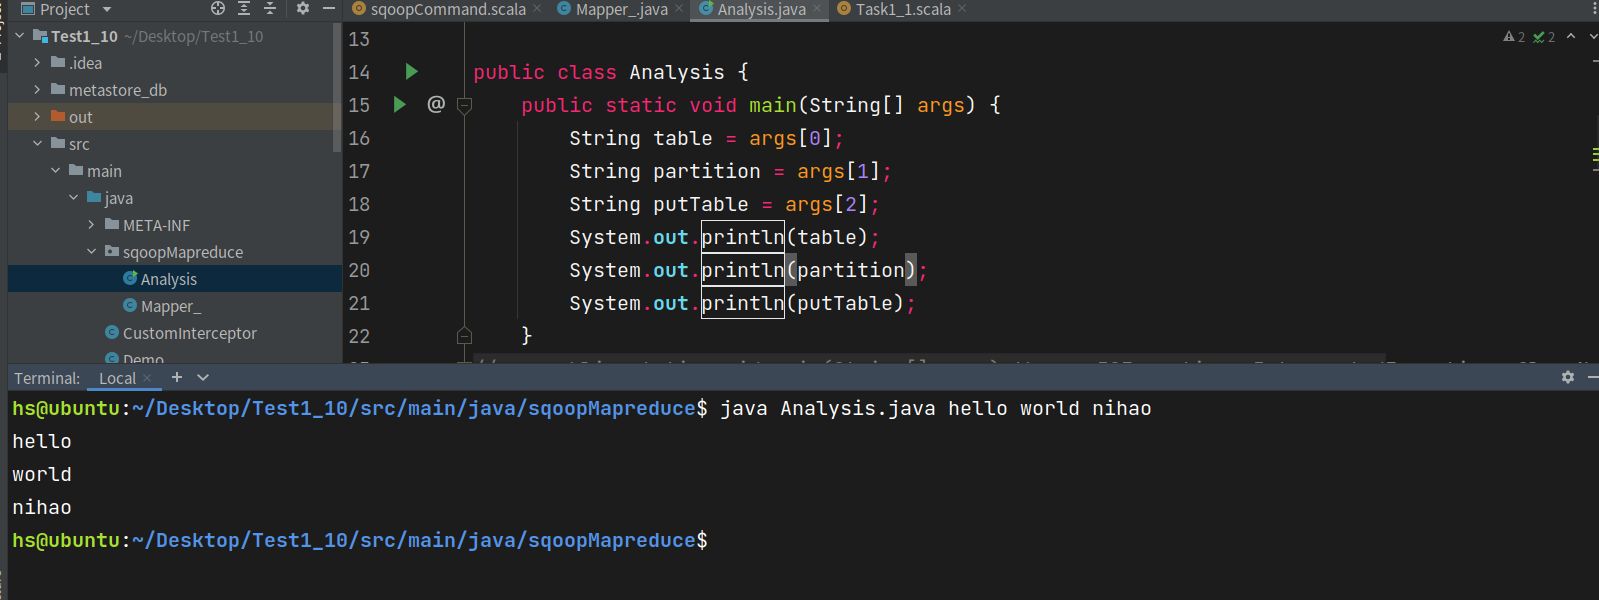Close the sqoopCommand.scala tab
1599x600 pixels.
(537, 9)
